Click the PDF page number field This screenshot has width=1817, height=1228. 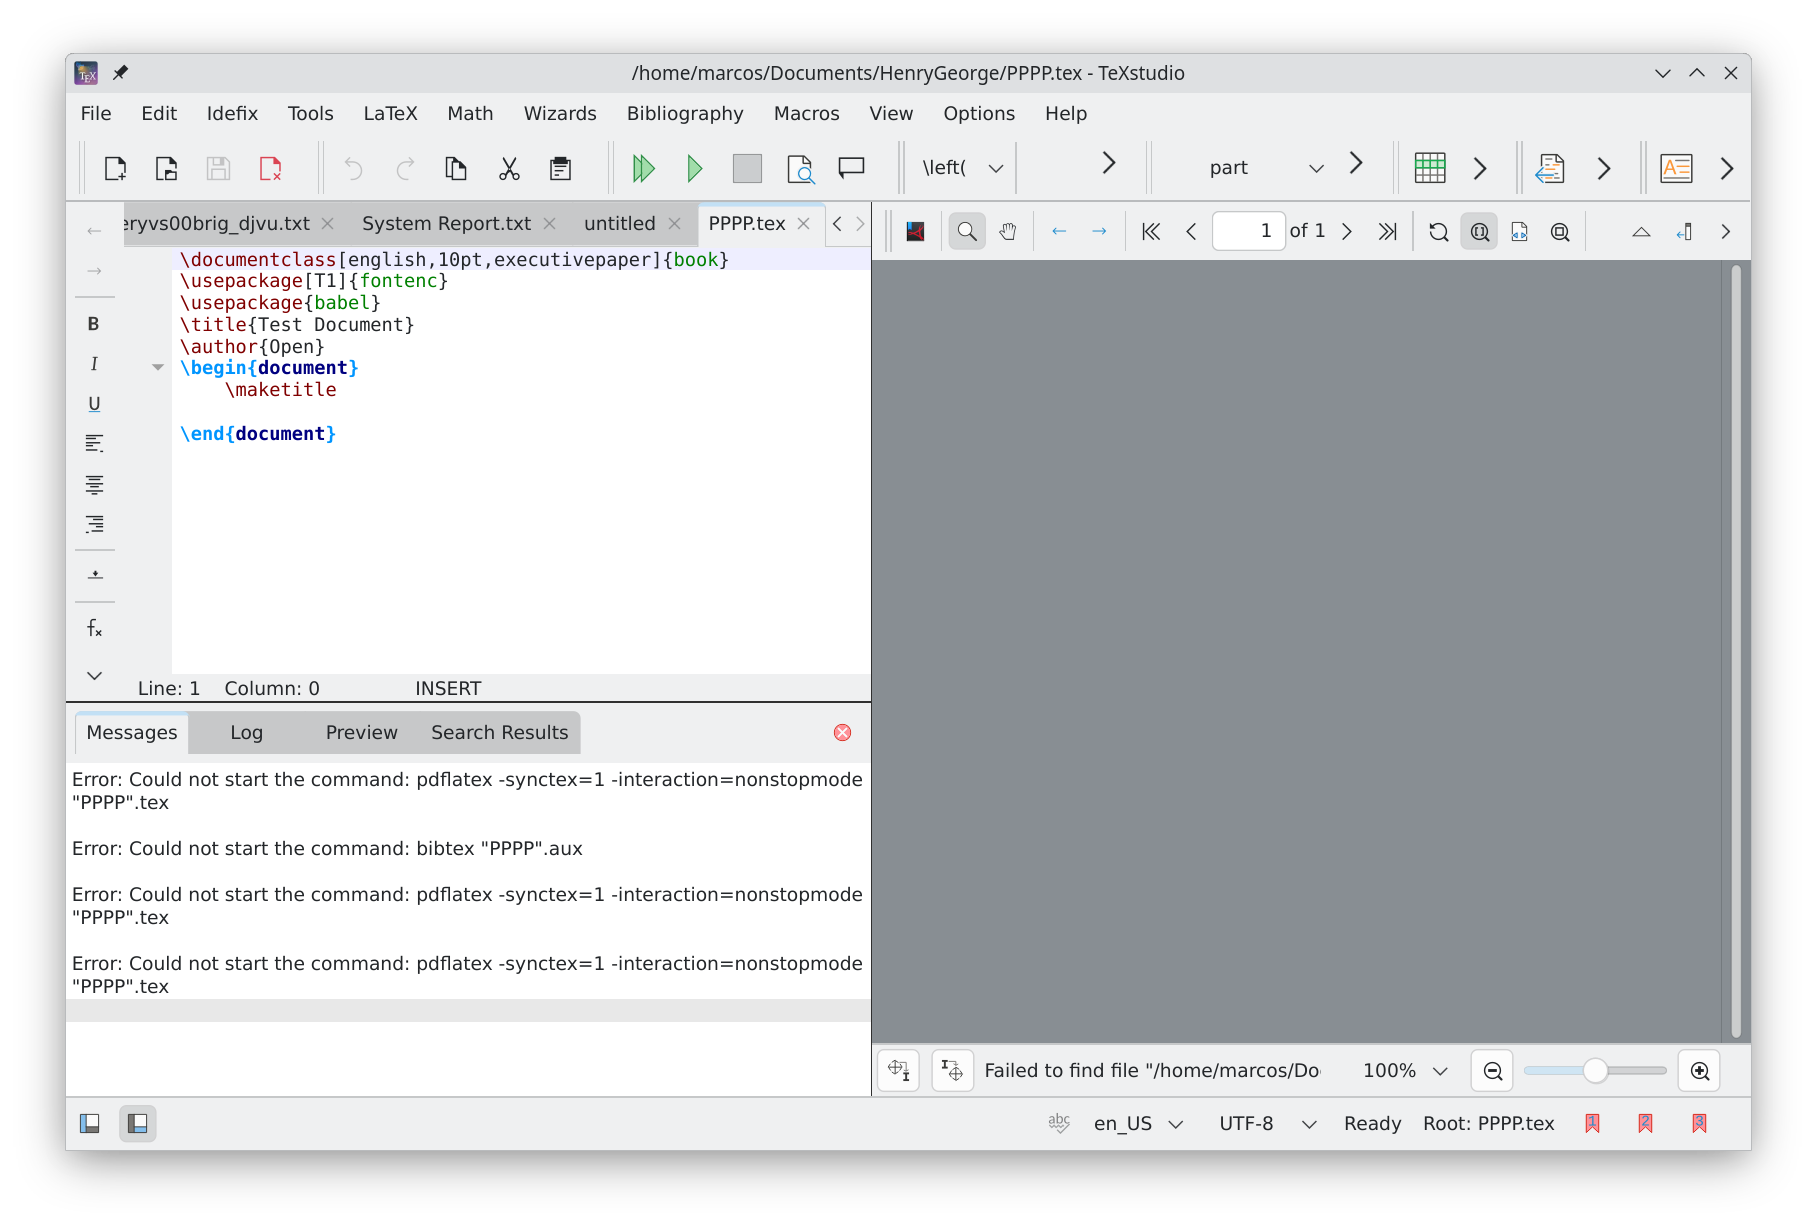1248,232
